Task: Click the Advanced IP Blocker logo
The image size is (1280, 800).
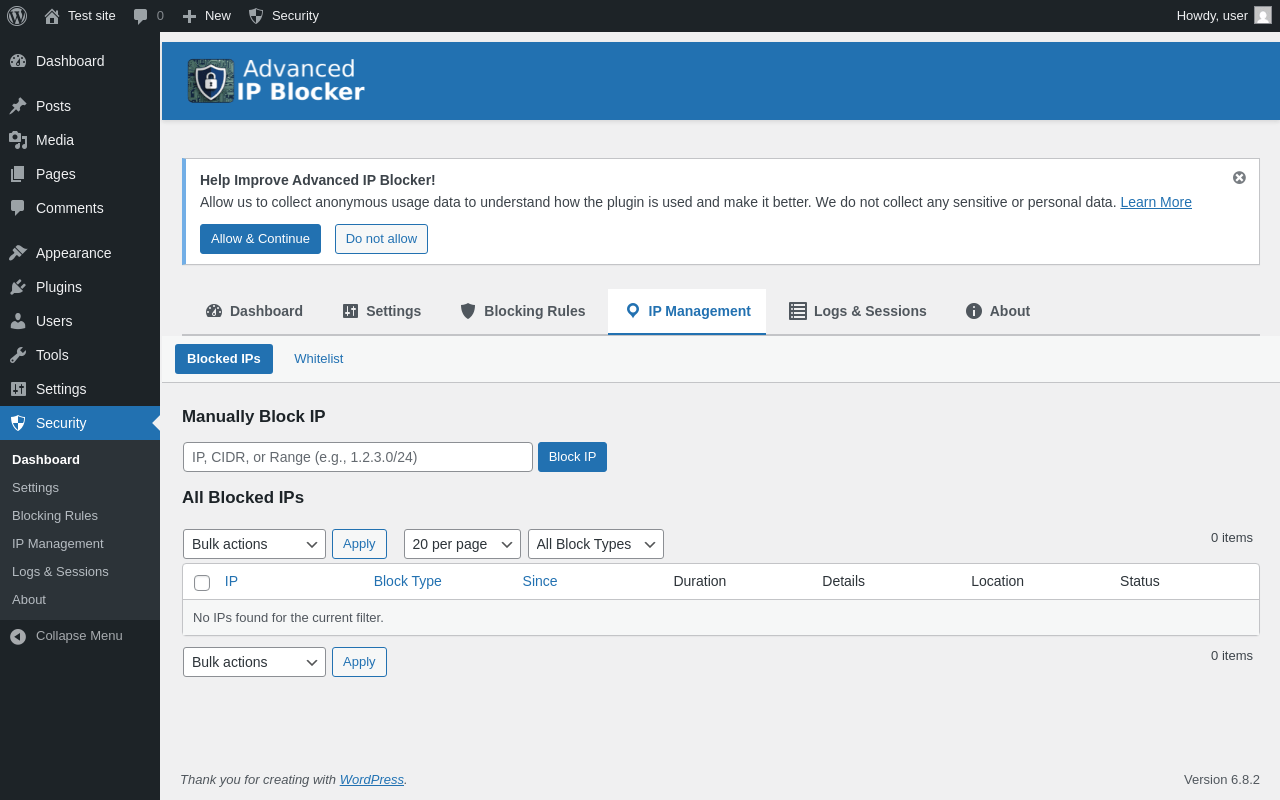Action: pos(276,81)
